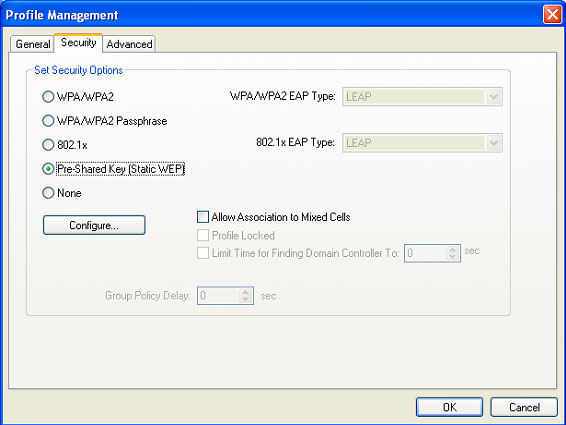
Task: Choose None as the security option
Action: [48, 193]
